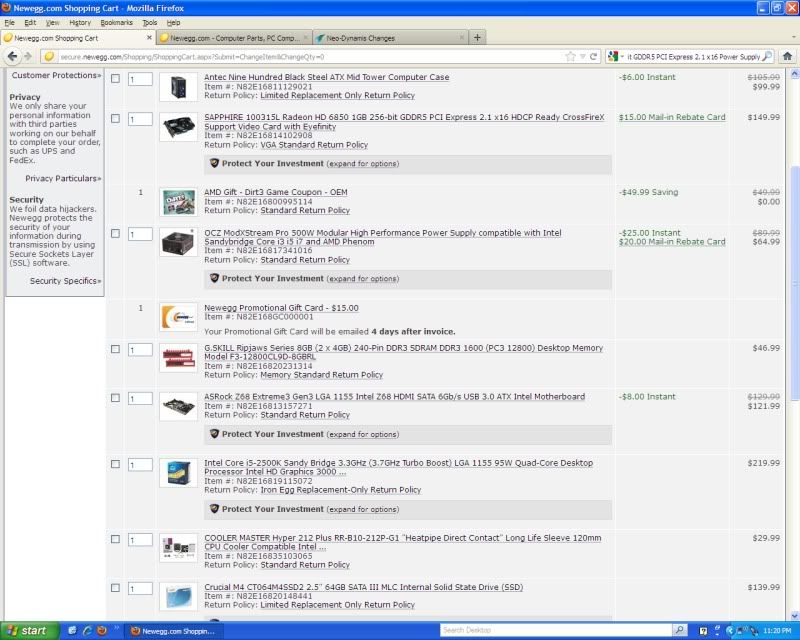Click the OCZ power supply product image
The width and height of the screenshot is (800, 640).
(178, 242)
